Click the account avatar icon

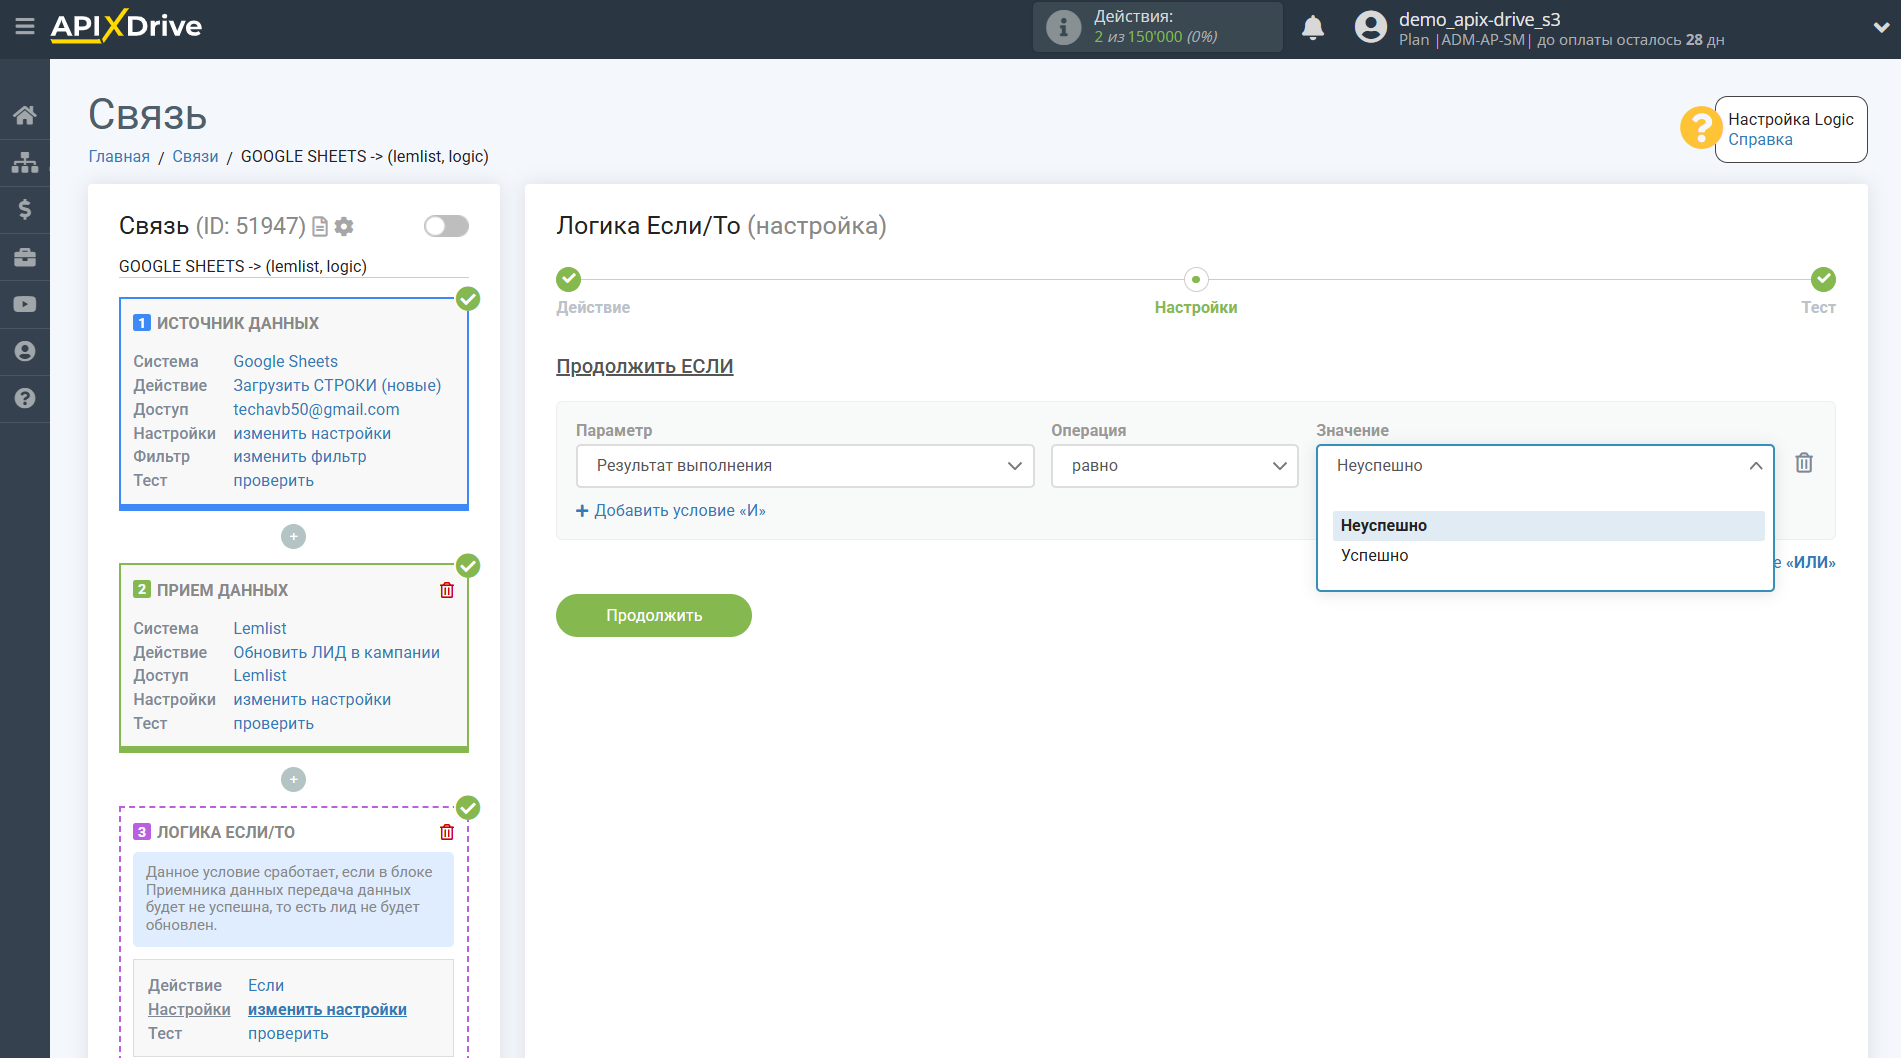[x=1371, y=27]
